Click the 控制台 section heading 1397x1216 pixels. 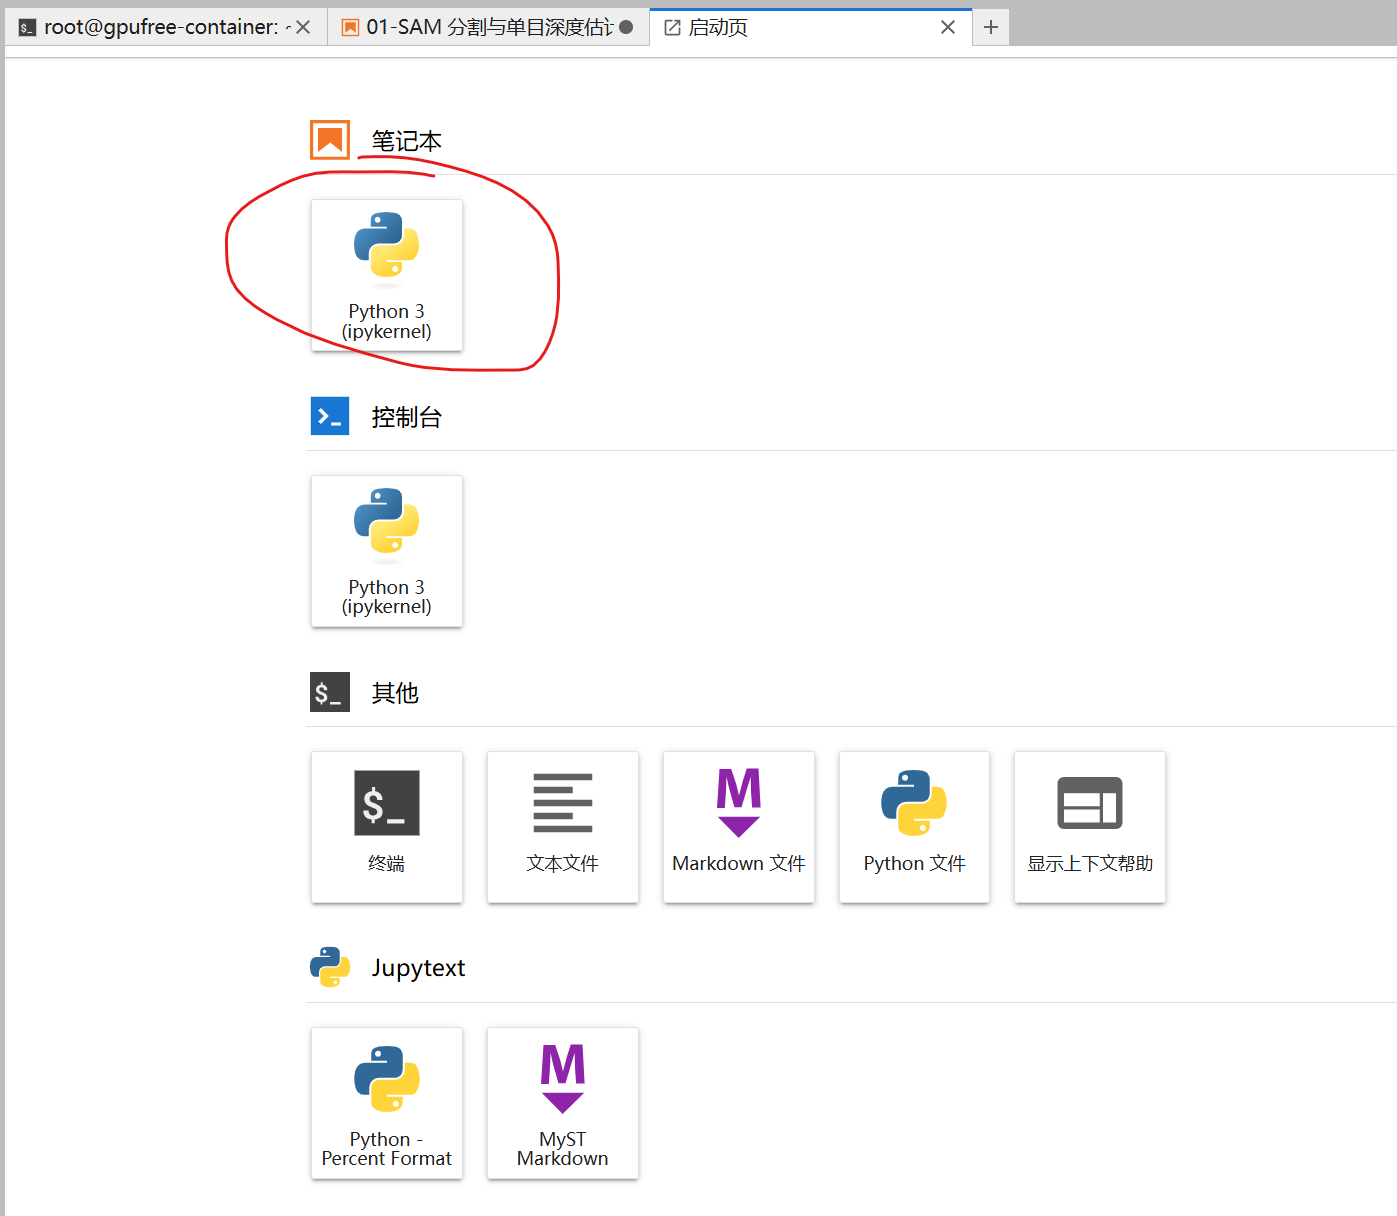pyautogui.click(x=407, y=417)
